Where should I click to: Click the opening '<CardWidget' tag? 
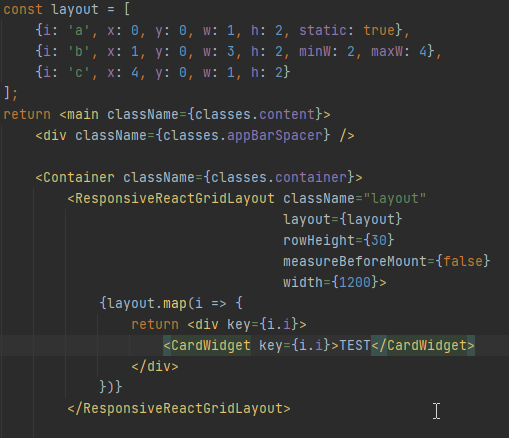coord(207,346)
